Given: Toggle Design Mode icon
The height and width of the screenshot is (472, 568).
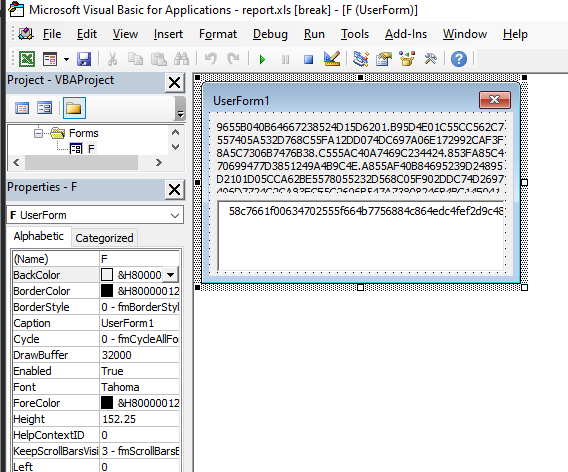Looking at the screenshot, I should (x=332, y=59).
